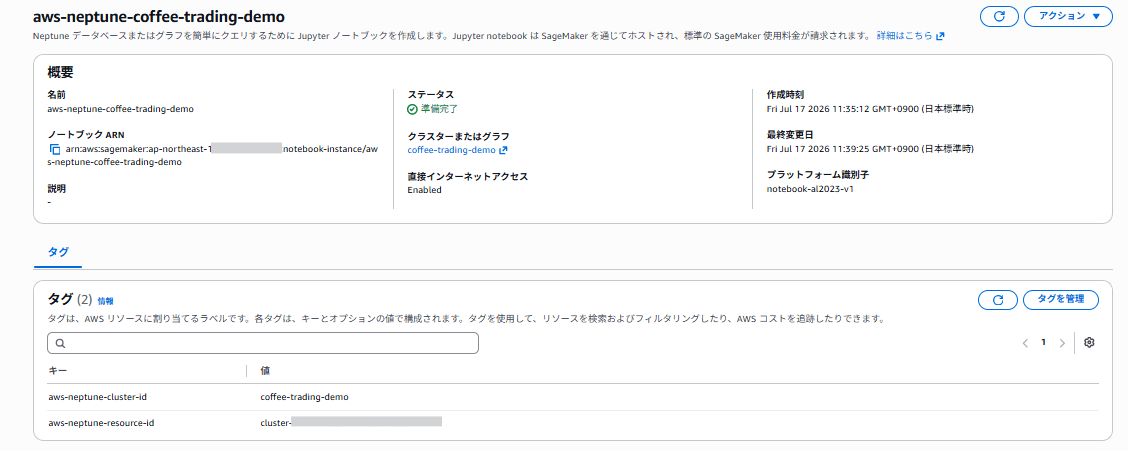Select the cluster- resource id value

click(x=351, y=423)
